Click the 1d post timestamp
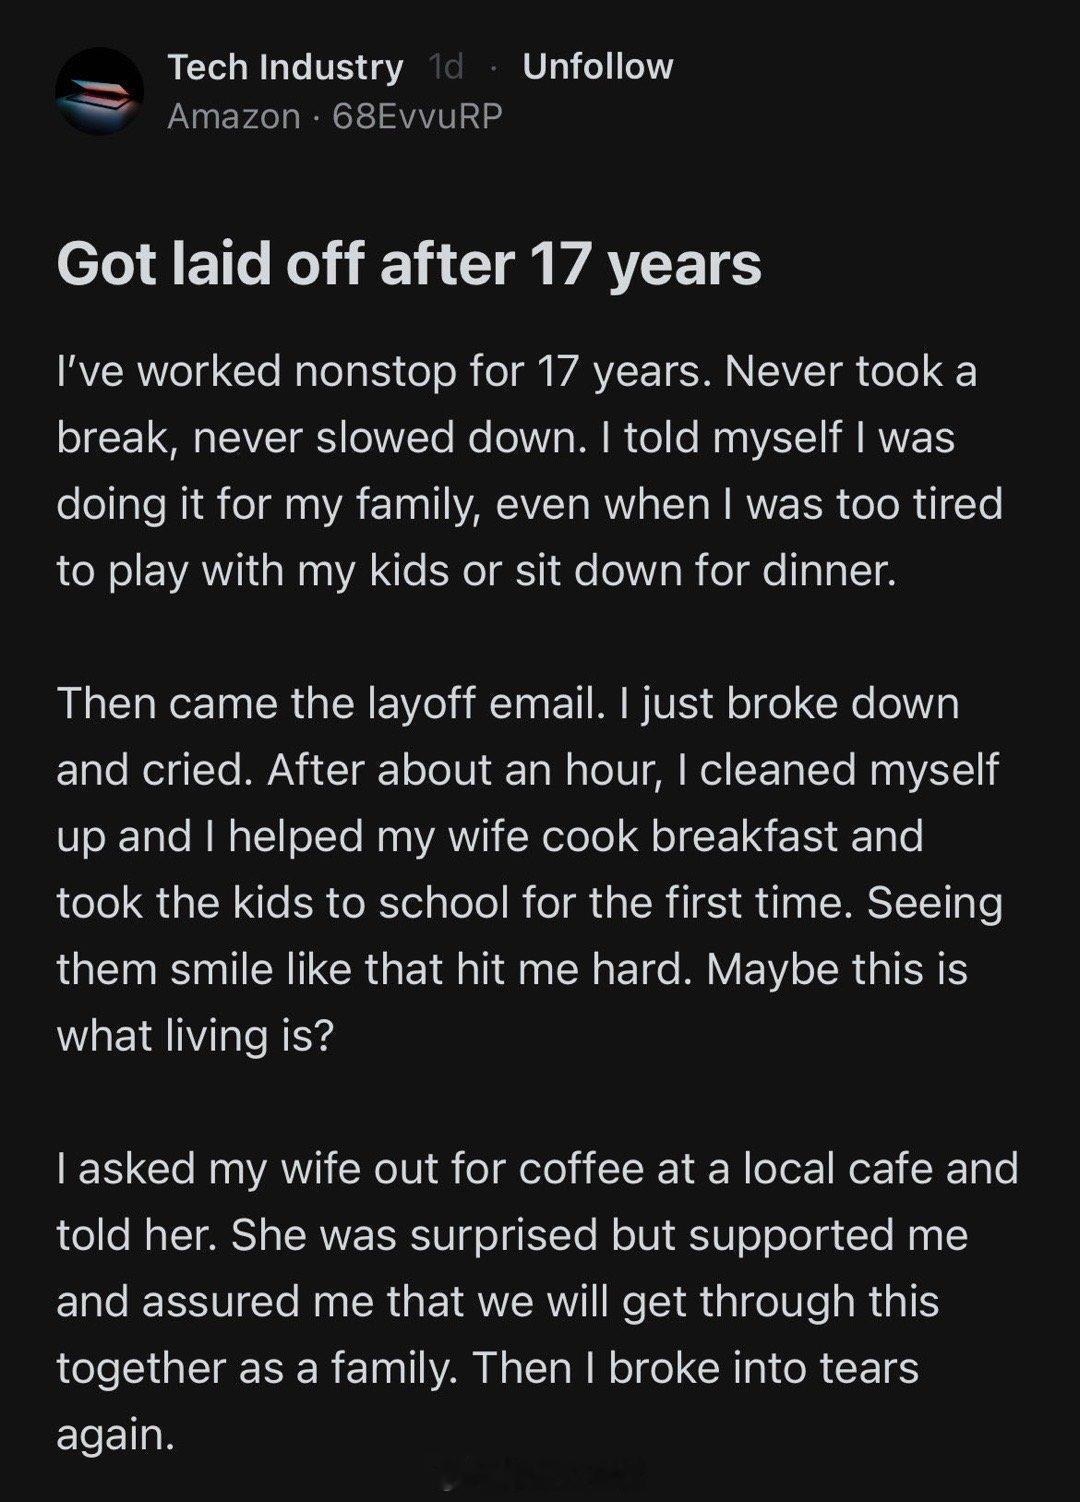 tap(446, 67)
